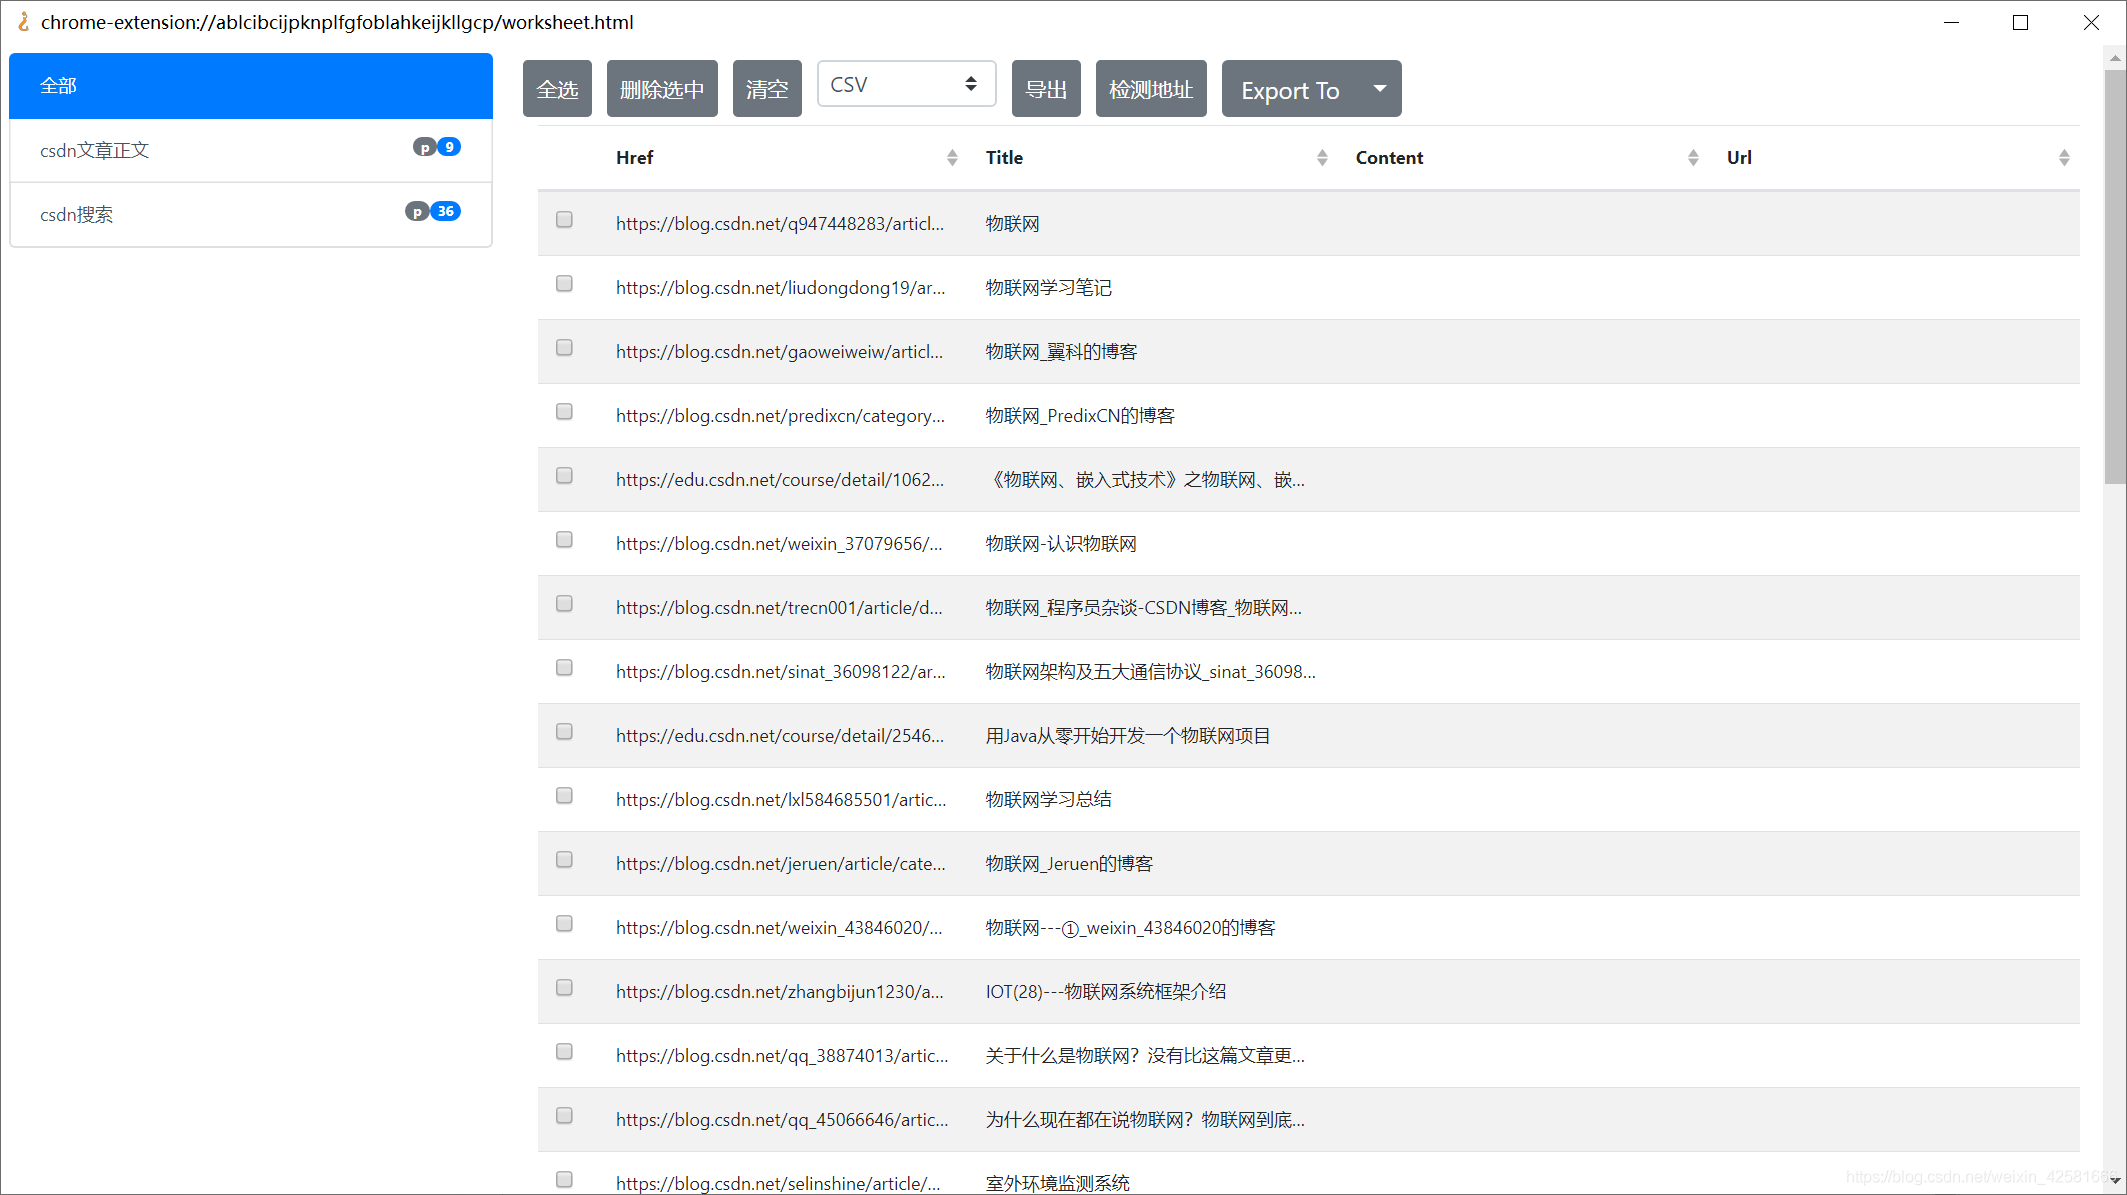Click the trecn001 article link
The width and height of the screenshot is (2127, 1195).
(779, 608)
